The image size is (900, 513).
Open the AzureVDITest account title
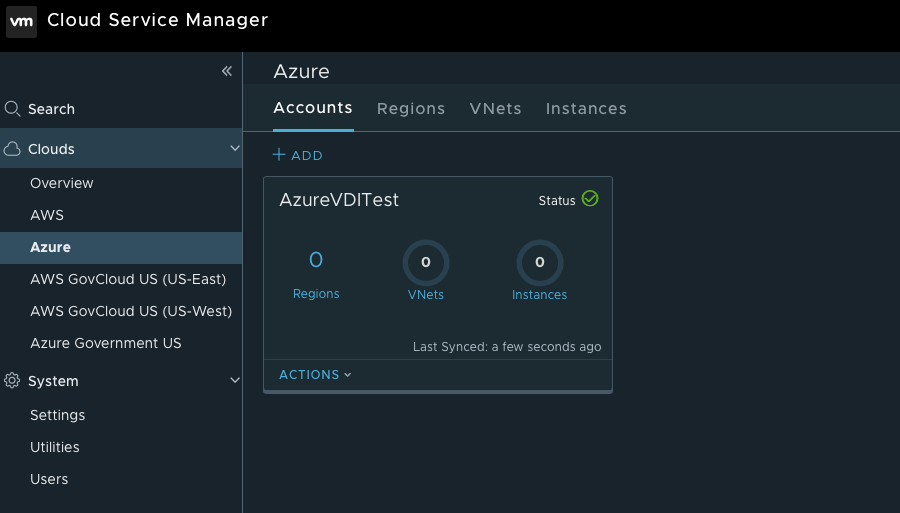(339, 200)
